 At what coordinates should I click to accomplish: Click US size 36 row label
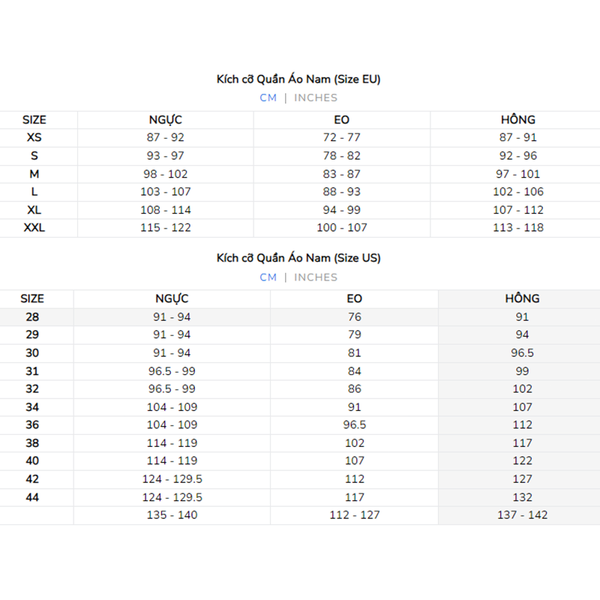click(x=32, y=425)
